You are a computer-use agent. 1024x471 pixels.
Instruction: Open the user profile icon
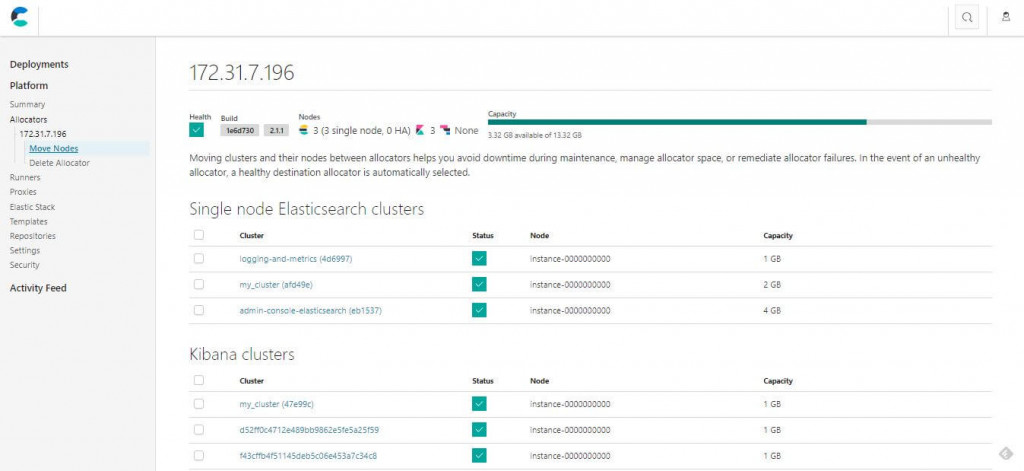tap(1006, 18)
